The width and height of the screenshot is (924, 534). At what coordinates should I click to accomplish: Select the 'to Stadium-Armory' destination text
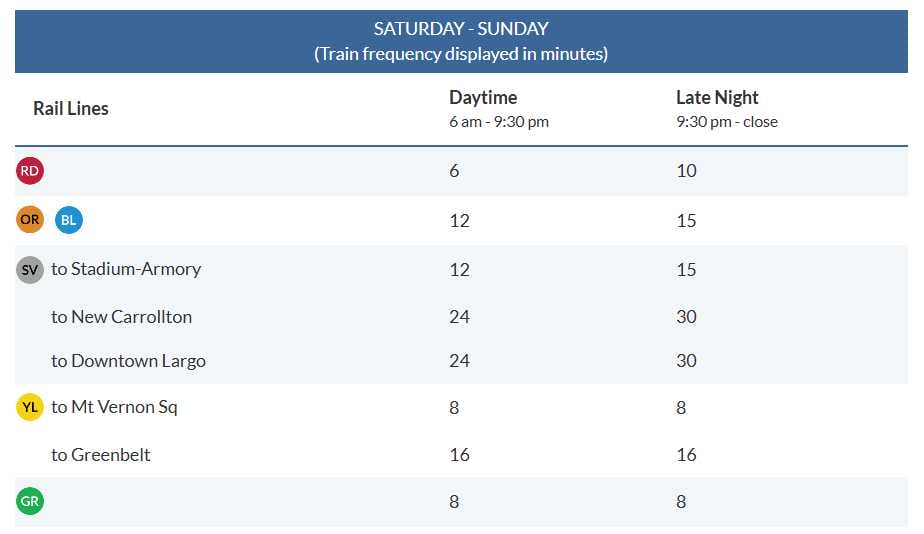(x=126, y=269)
